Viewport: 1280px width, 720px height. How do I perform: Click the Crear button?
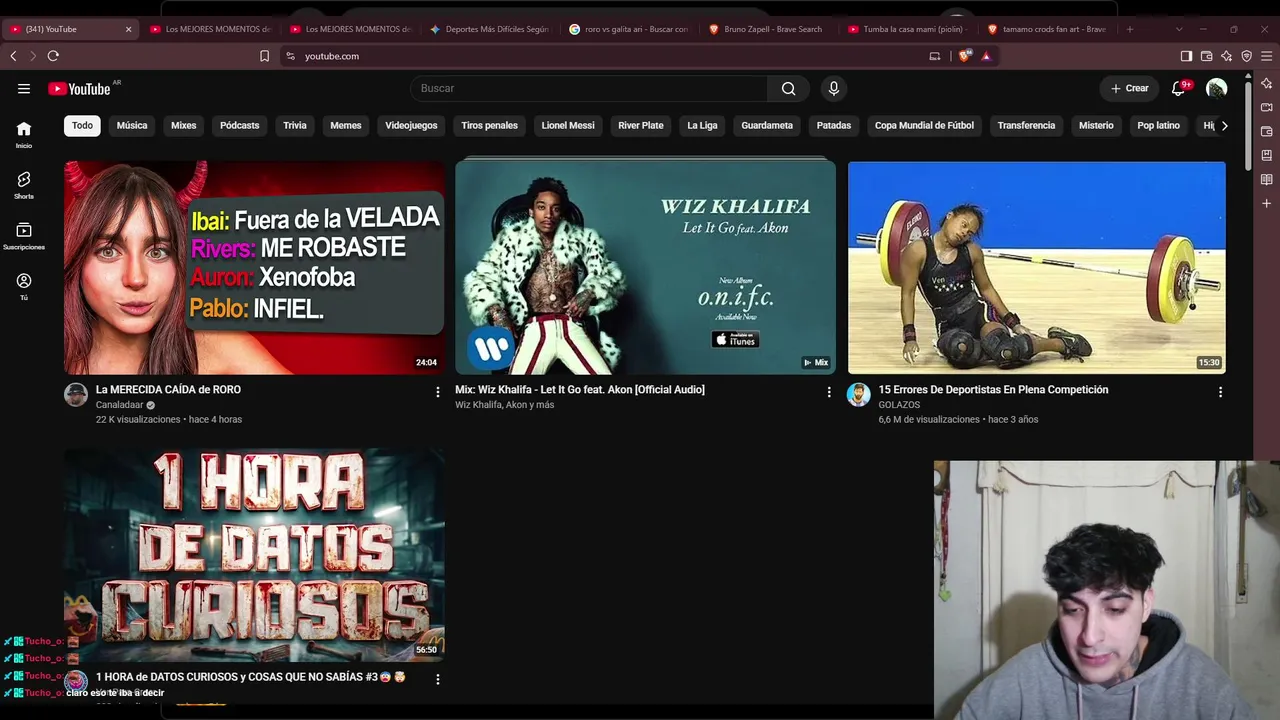(x=1130, y=88)
